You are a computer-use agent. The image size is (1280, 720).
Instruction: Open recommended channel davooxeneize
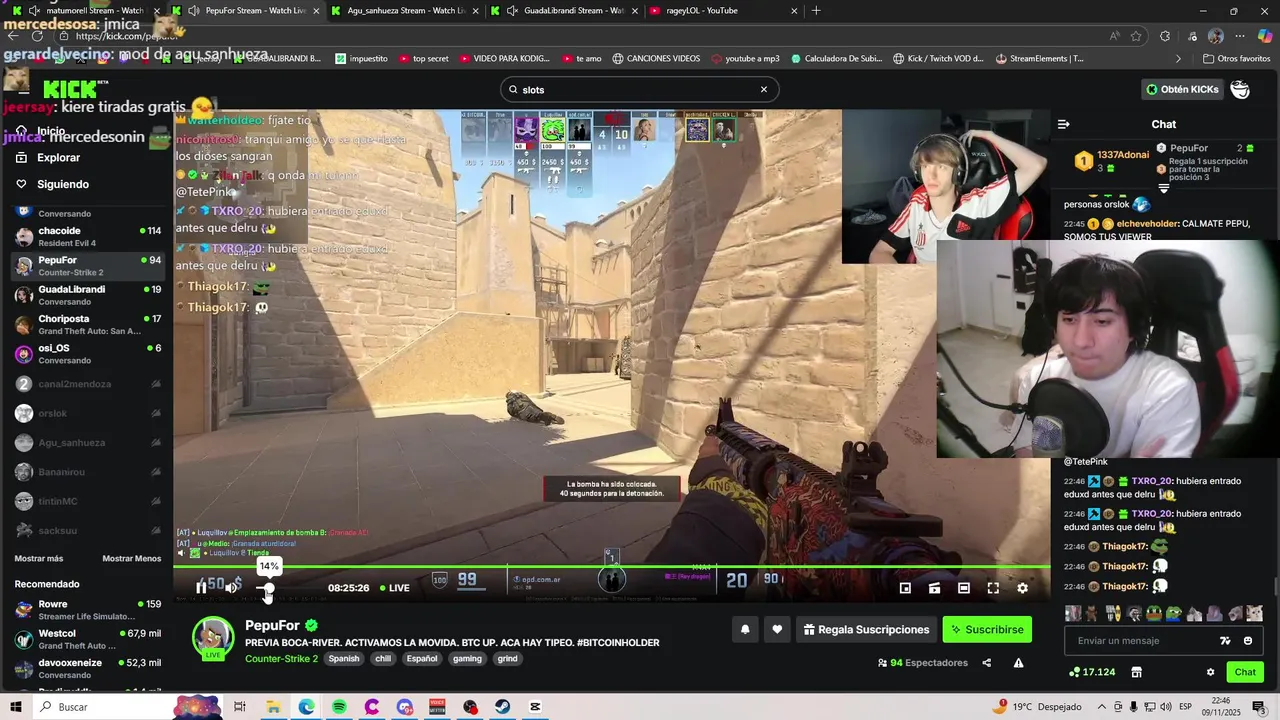click(88, 667)
